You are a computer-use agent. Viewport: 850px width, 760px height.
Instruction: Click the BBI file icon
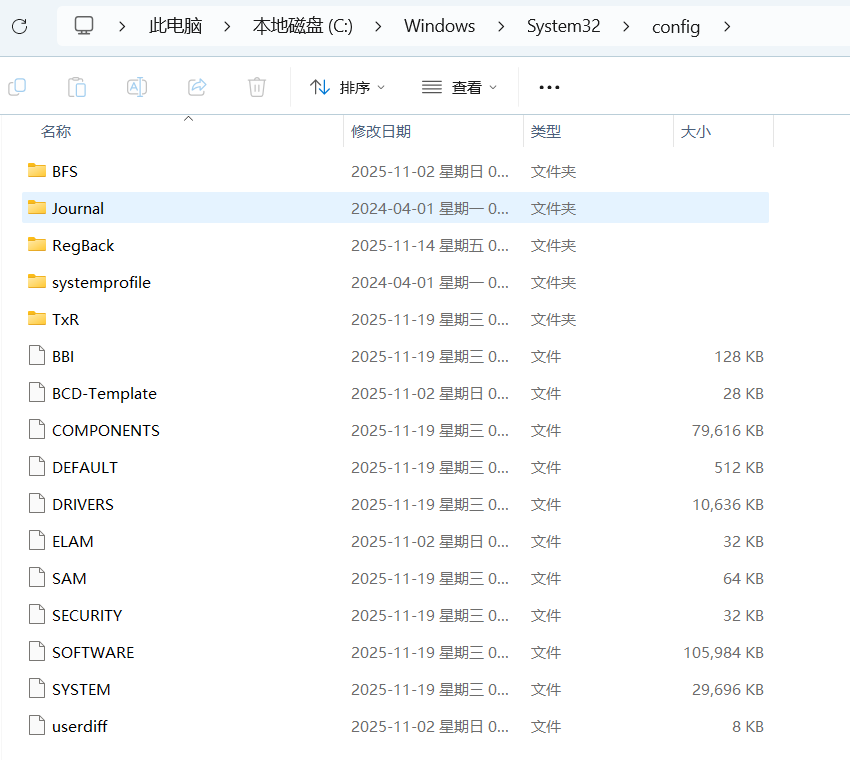[37, 356]
